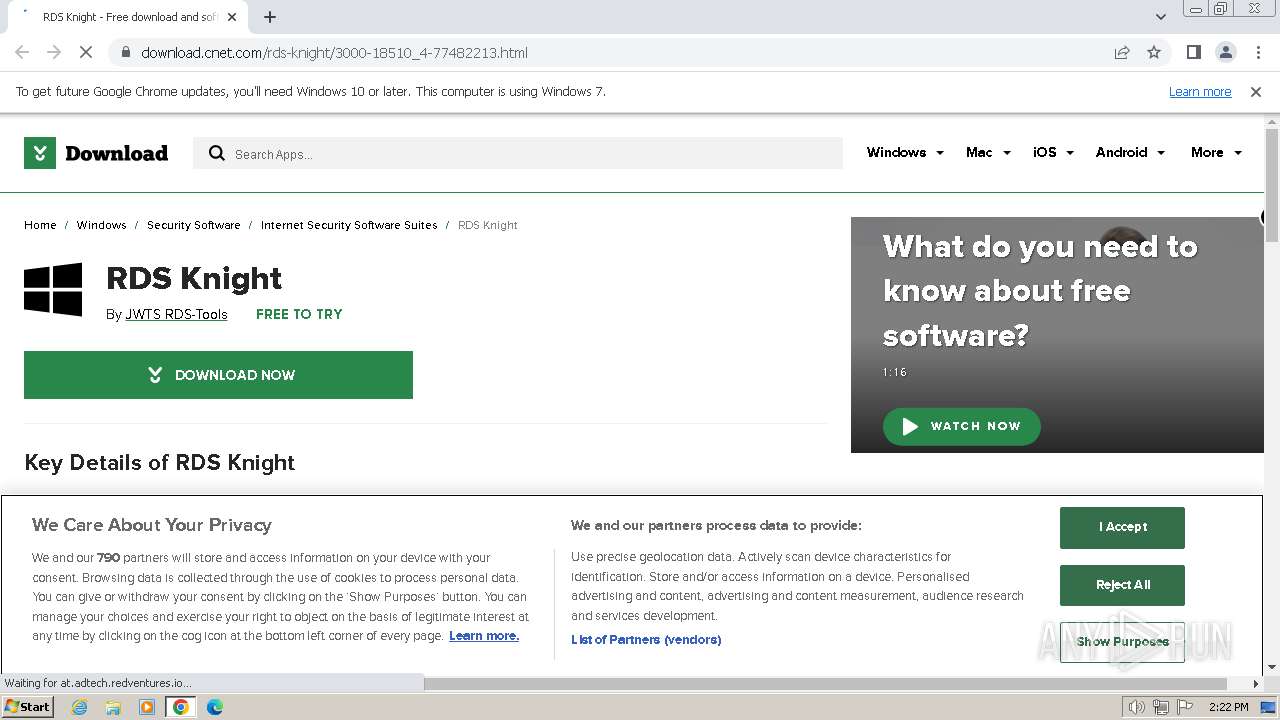Click the scroll down arrow
The image size is (1280, 720).
click(x=1272, y=667)
